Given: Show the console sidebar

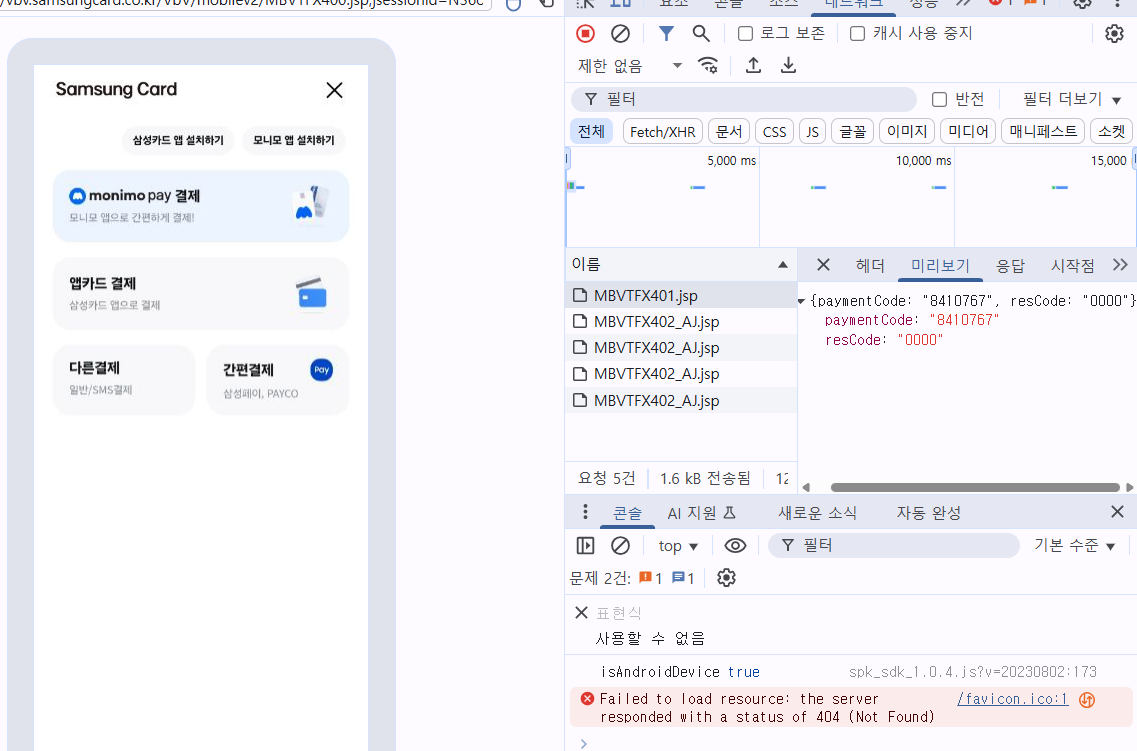Looking at the screenshot, I should (x=585, y=545).
